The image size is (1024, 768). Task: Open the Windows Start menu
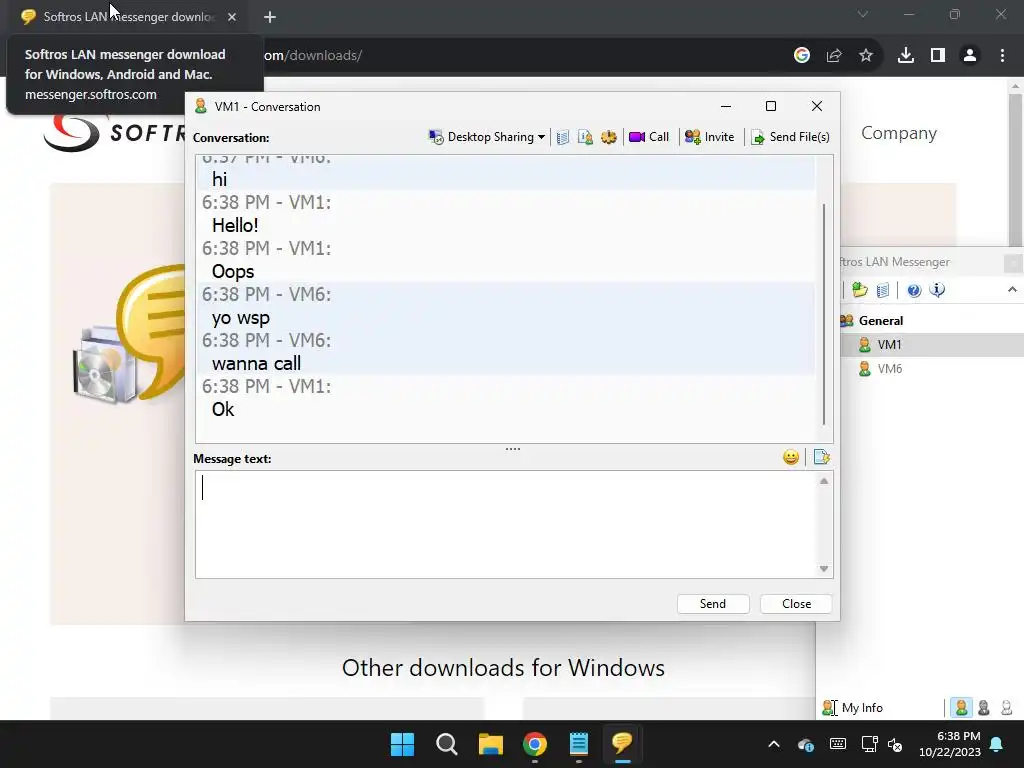pos(402,744)
